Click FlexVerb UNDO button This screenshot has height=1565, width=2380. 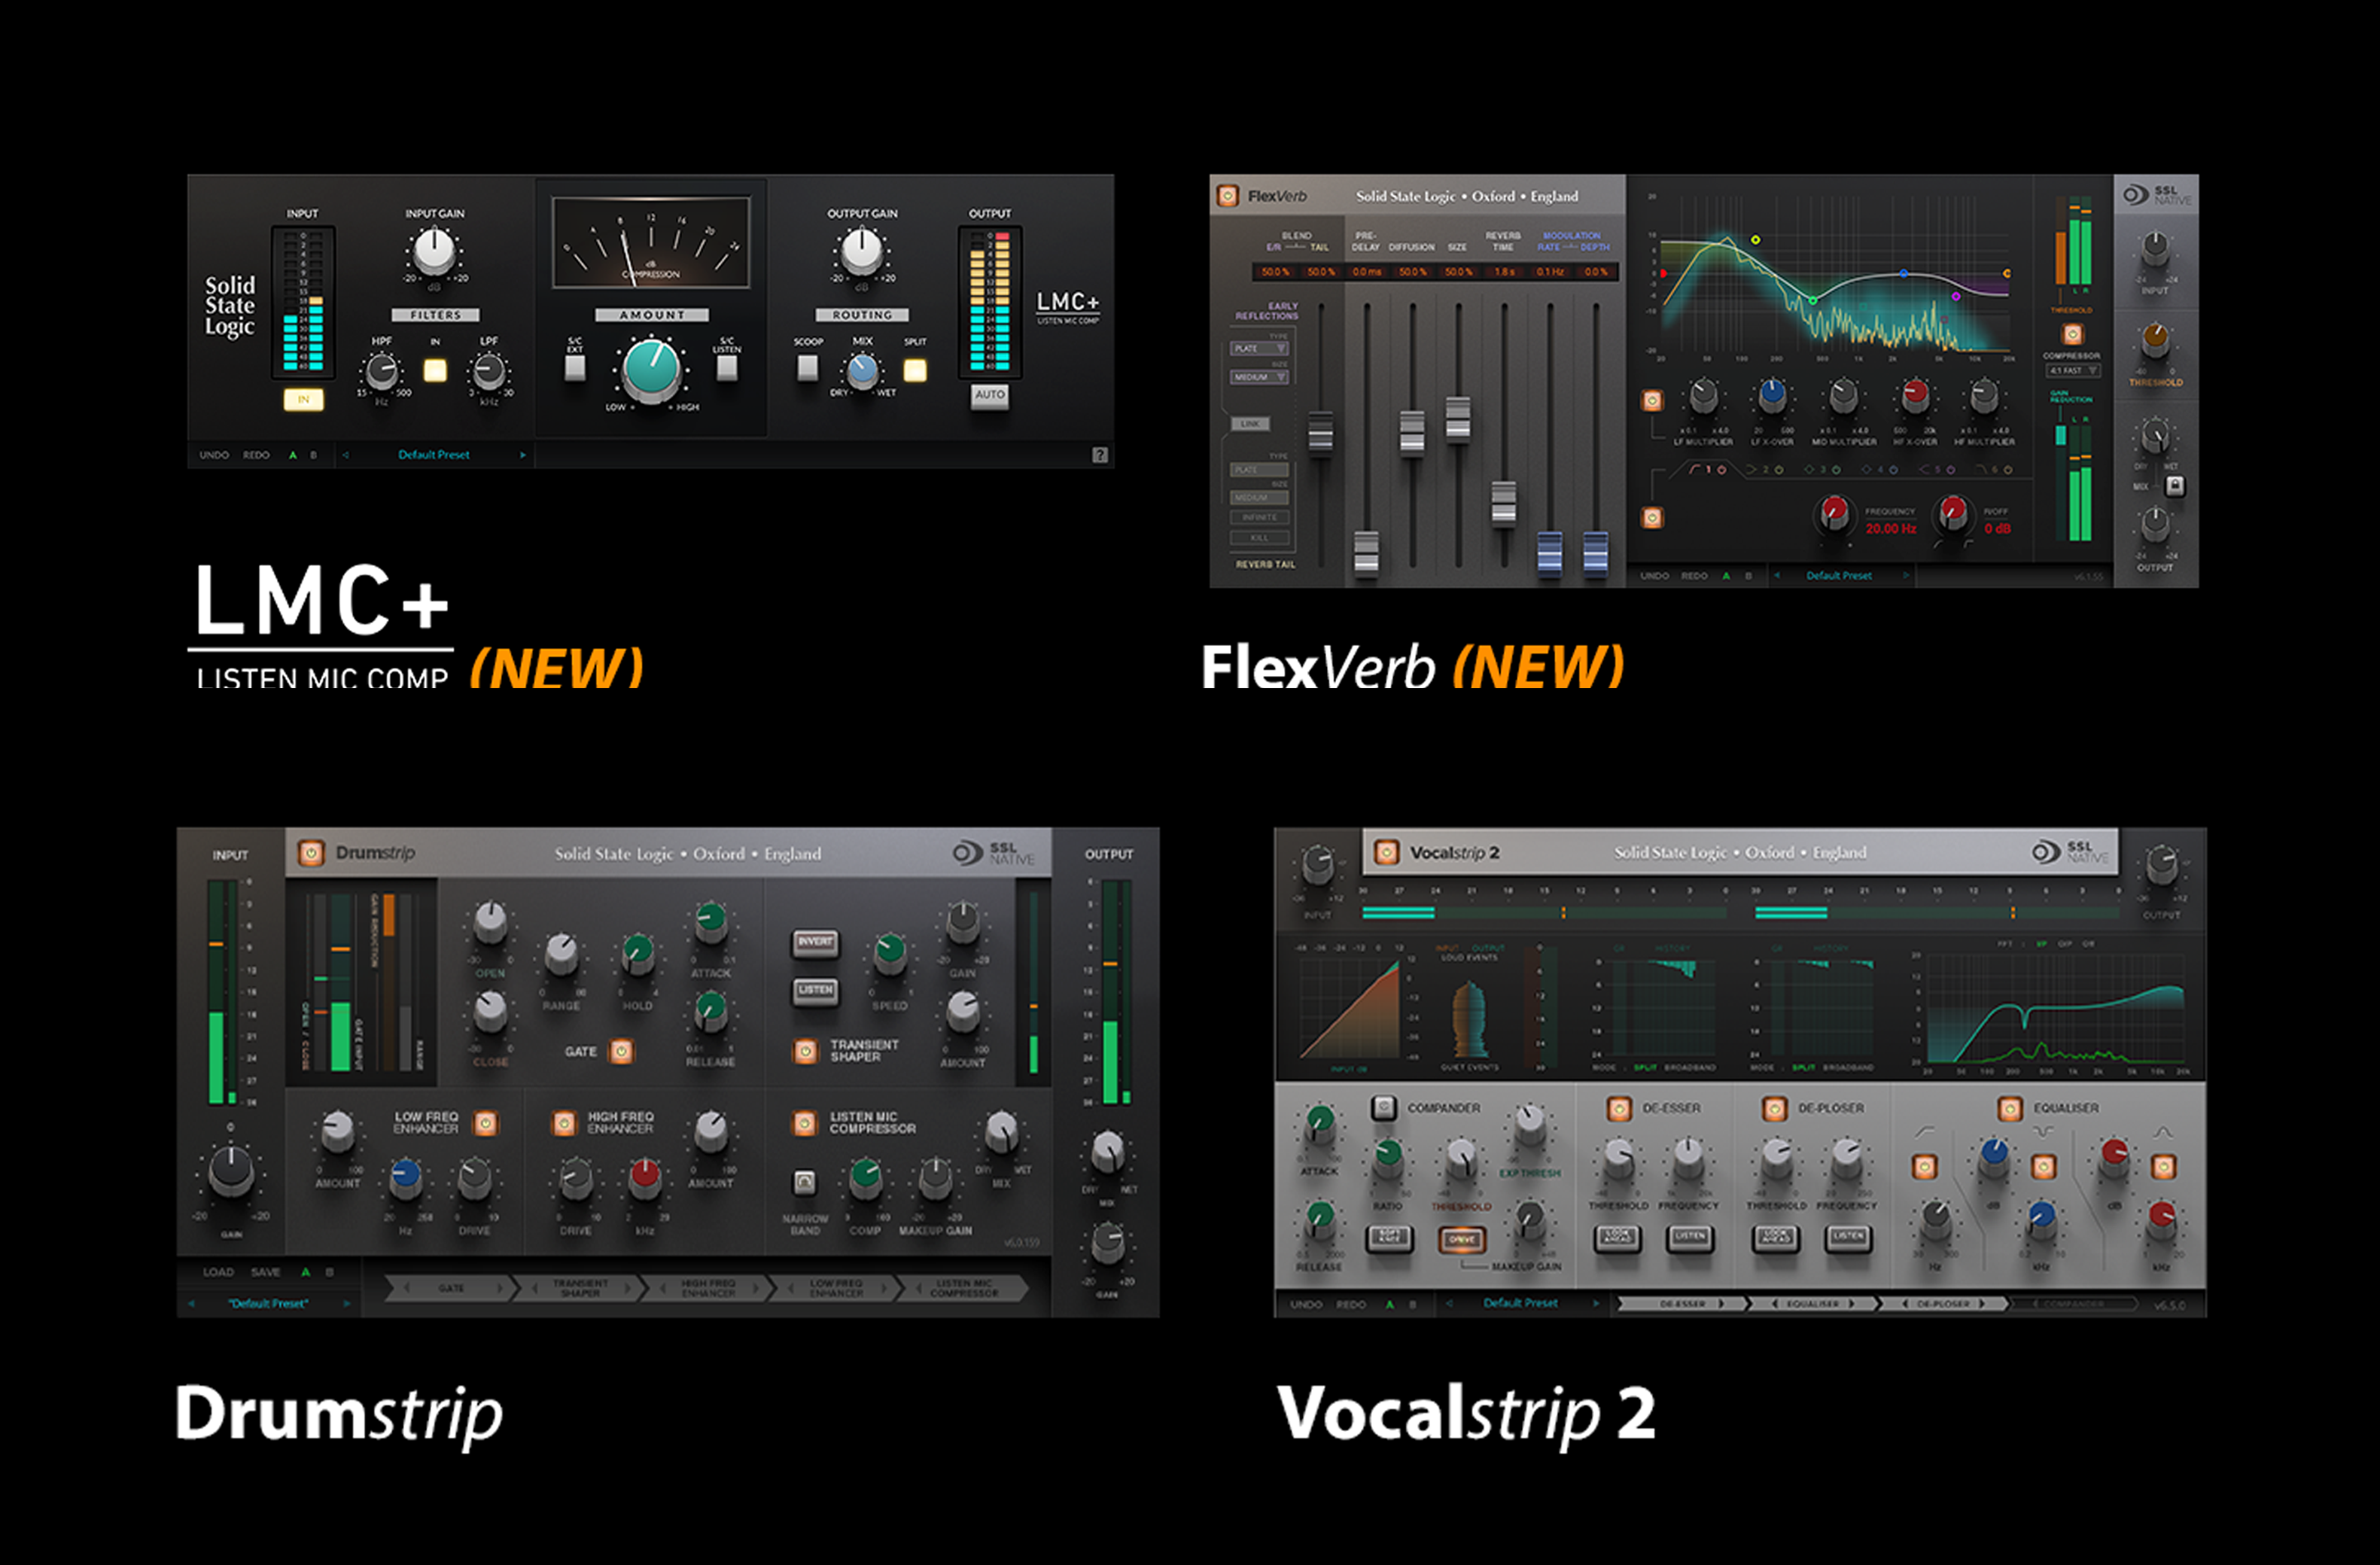1654,575
